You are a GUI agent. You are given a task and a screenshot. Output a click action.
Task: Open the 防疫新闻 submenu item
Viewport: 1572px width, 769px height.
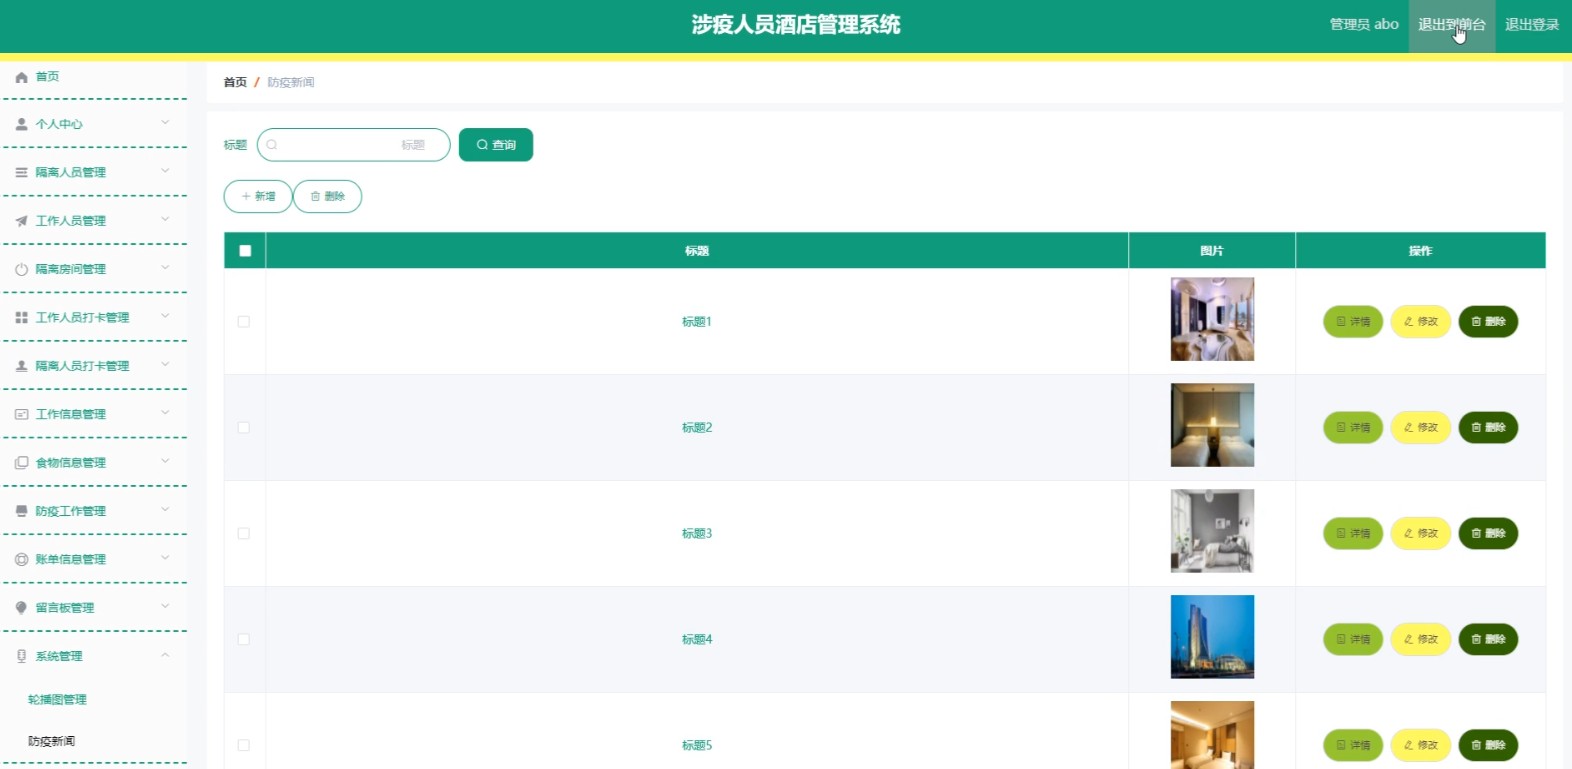coord(52,742)
